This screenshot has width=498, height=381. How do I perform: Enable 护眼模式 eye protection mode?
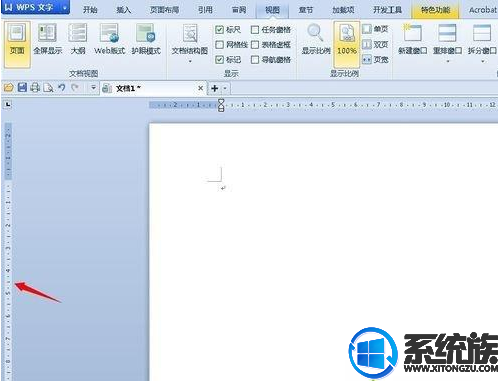coord(146,39)
